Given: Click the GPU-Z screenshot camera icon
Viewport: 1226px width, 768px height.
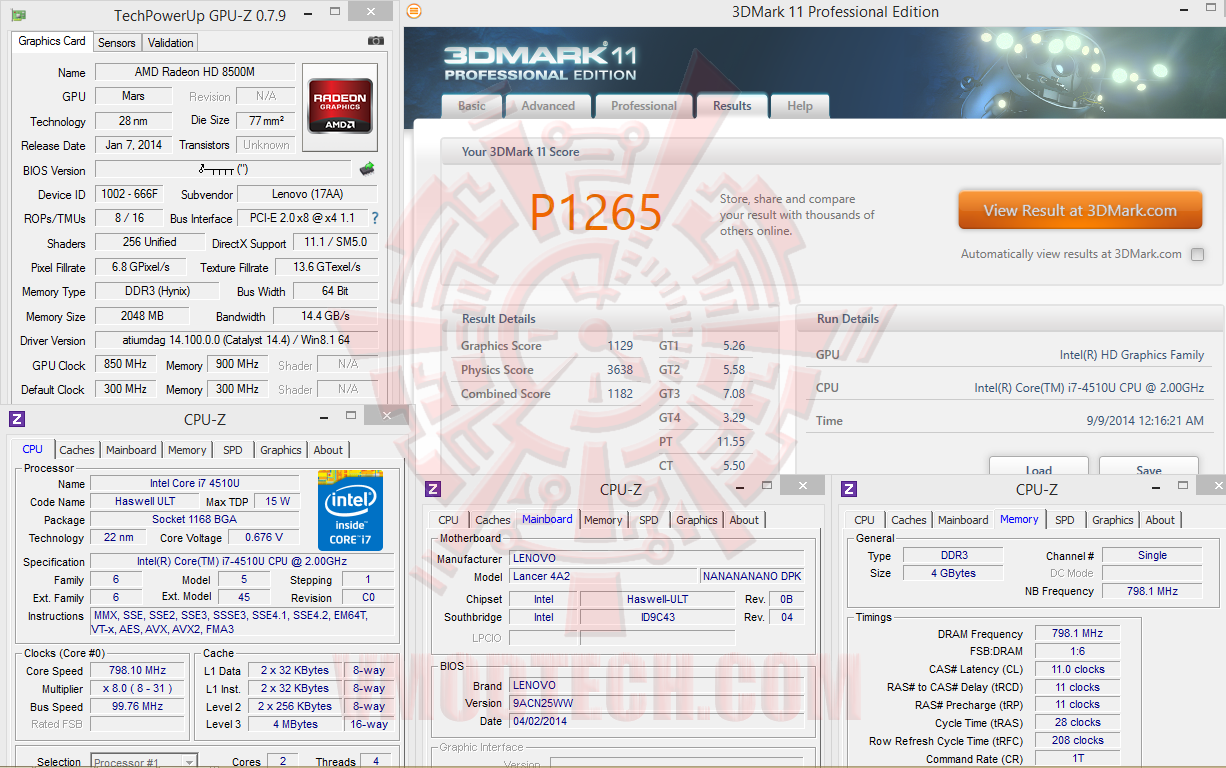Looking at the screenshot, I should [375, 41].
